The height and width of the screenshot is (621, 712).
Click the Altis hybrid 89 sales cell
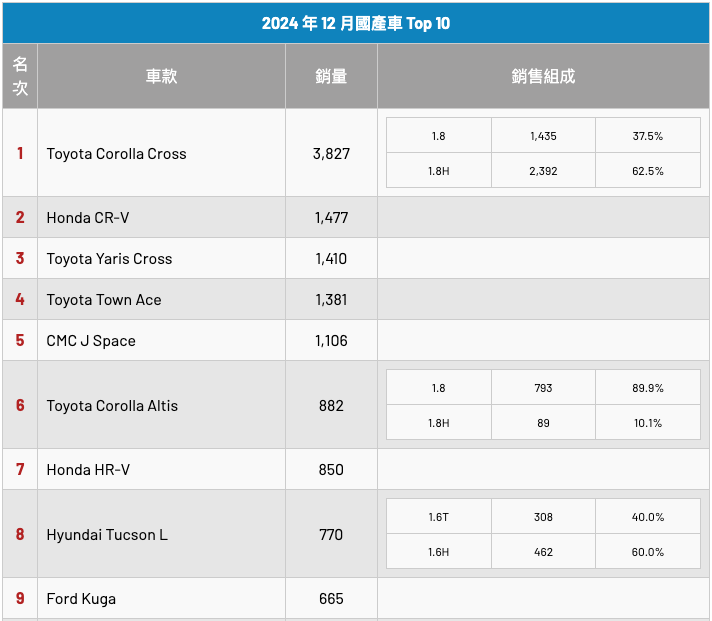pyautogui.click(x=543, y=423)
